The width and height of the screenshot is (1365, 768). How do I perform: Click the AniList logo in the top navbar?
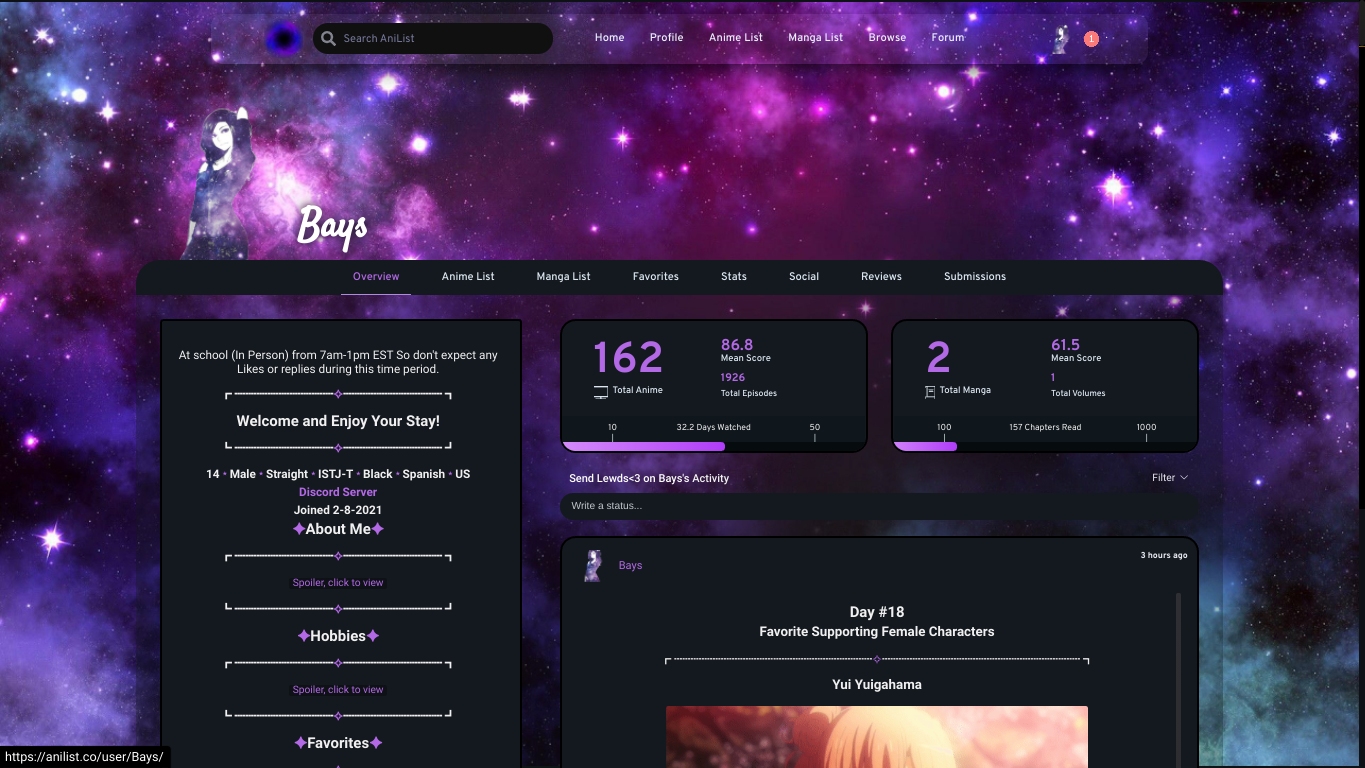(282, 38)
